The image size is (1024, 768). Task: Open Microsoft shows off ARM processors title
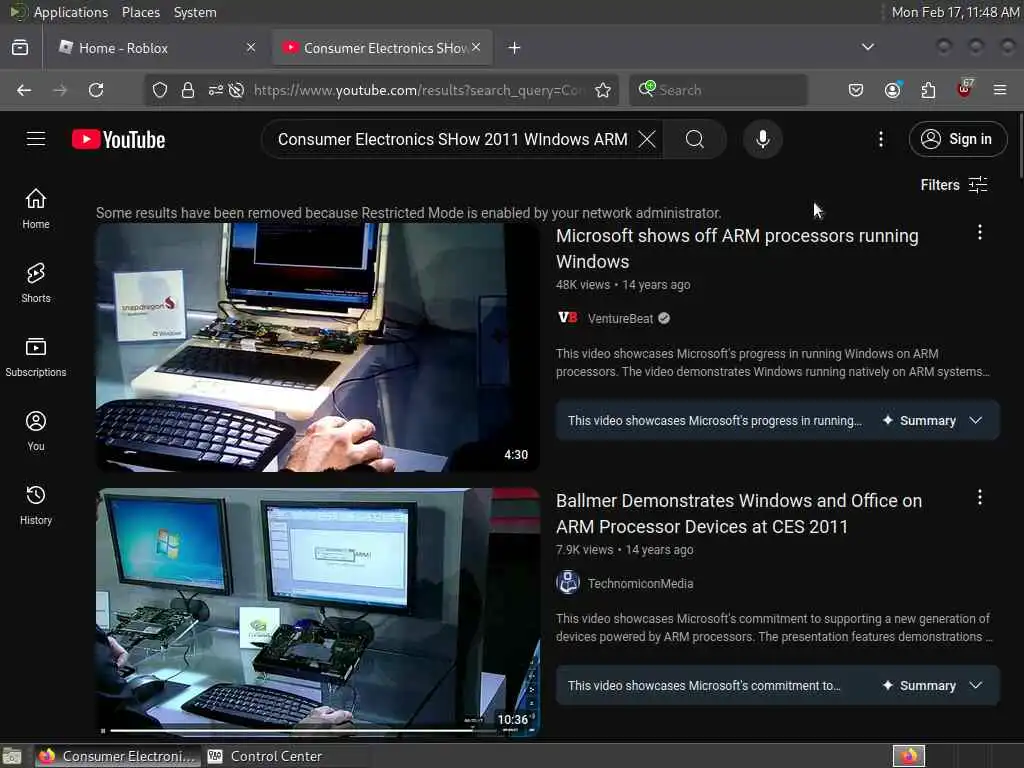tap(737, 249)
